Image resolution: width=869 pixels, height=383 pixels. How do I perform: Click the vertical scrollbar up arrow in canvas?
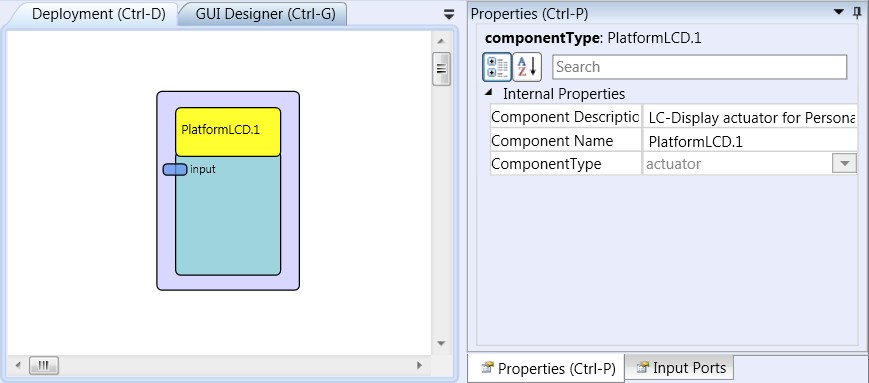(441, 41)
